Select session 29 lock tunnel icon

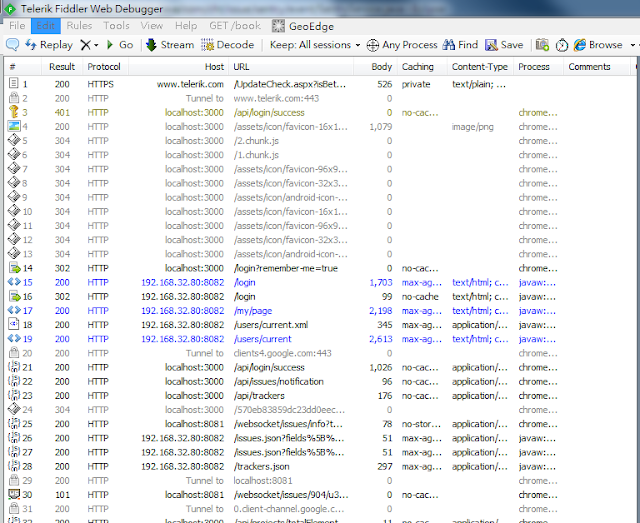(14, 480)
